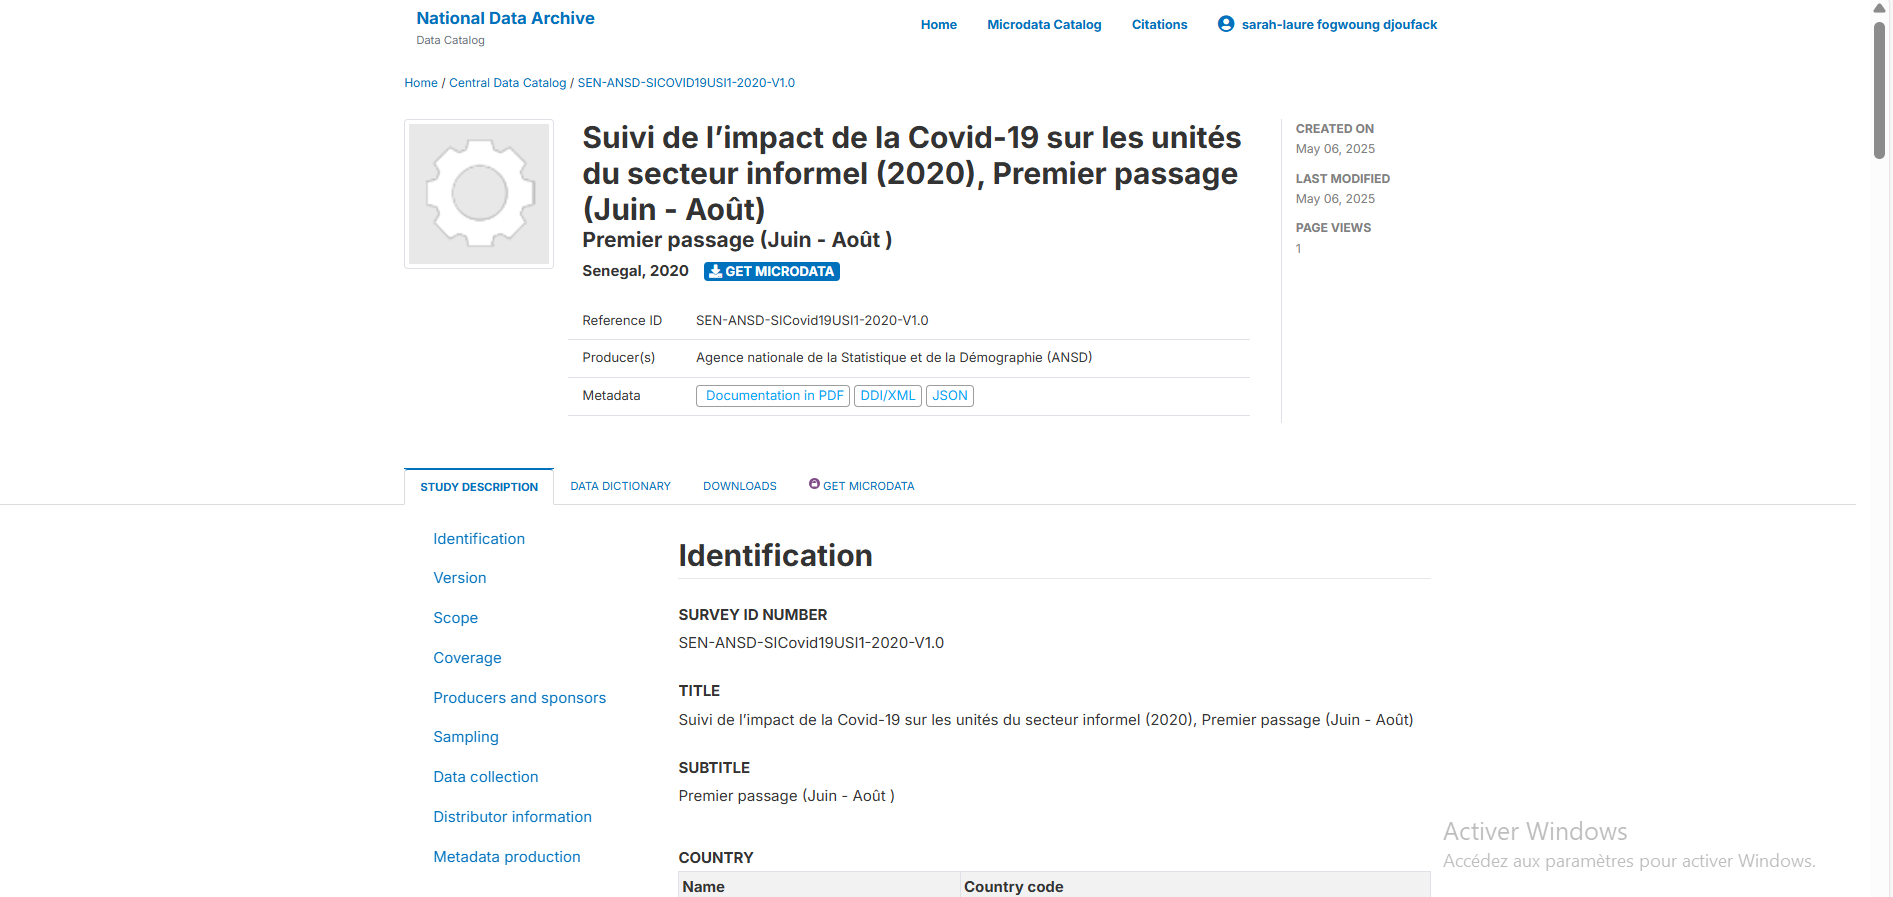Click the National Data Archive site title
Screen dimensions: 1893x897
point(505,18)
